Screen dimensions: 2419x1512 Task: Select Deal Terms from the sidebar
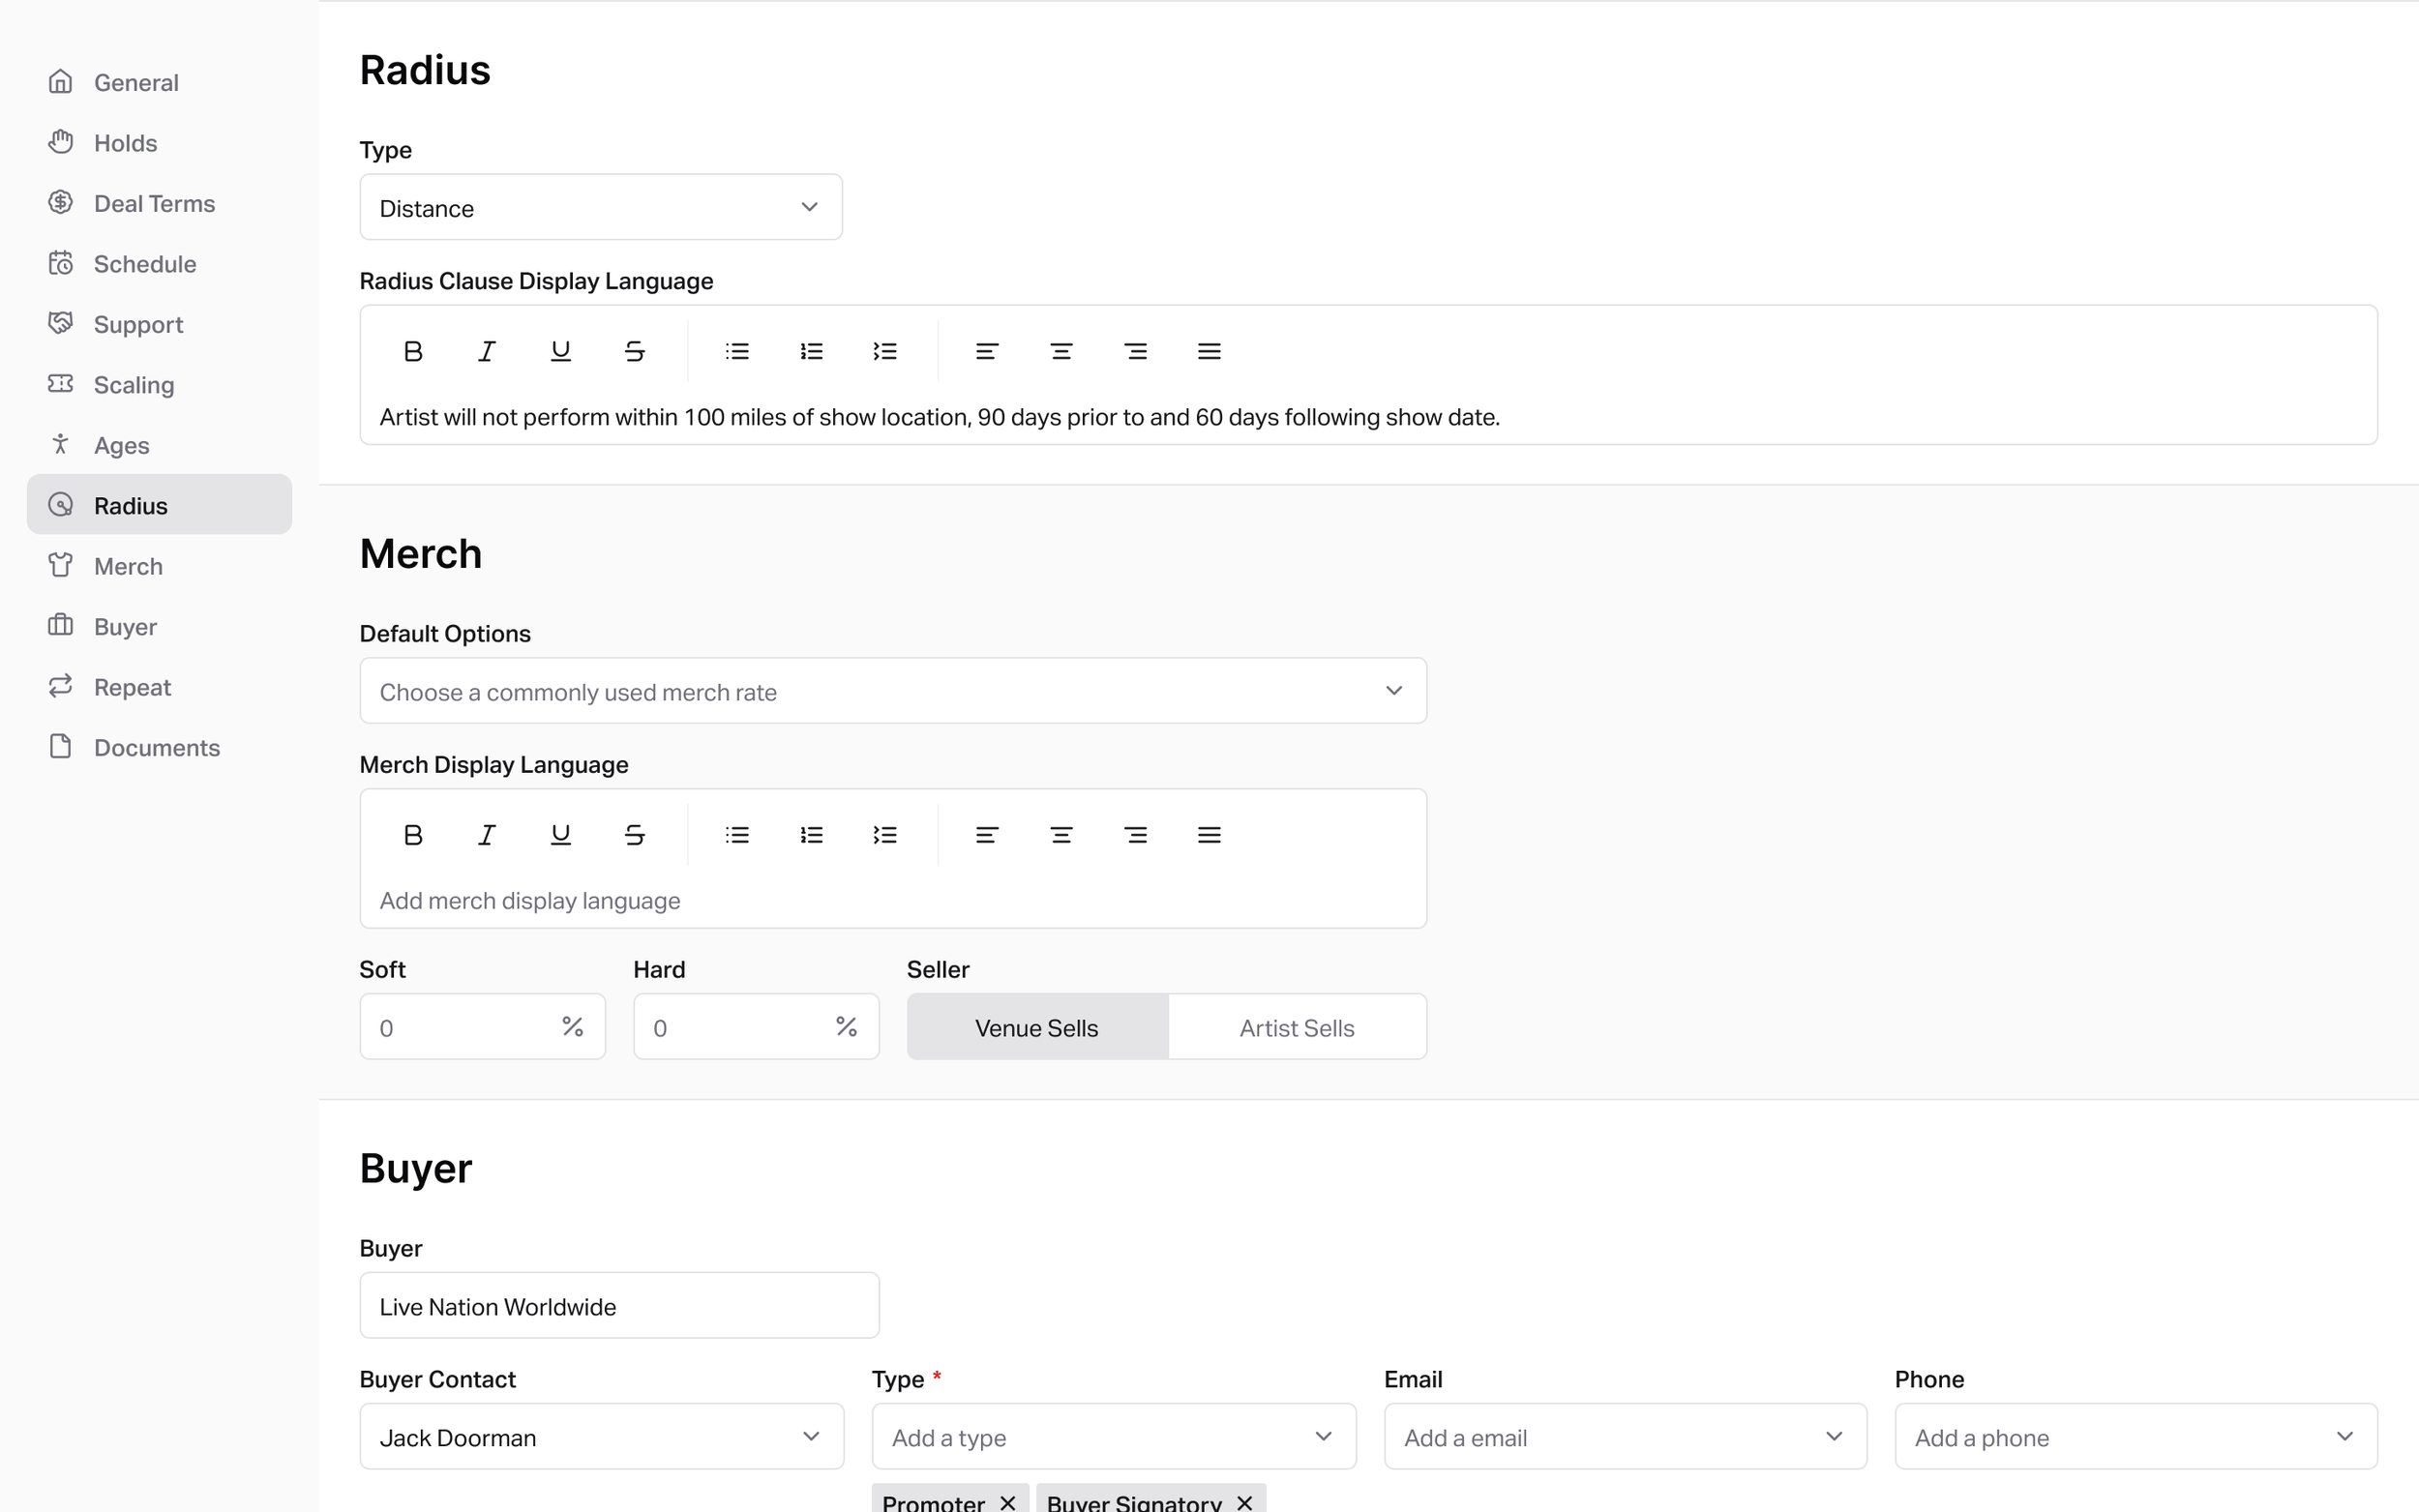coord(154,203)
